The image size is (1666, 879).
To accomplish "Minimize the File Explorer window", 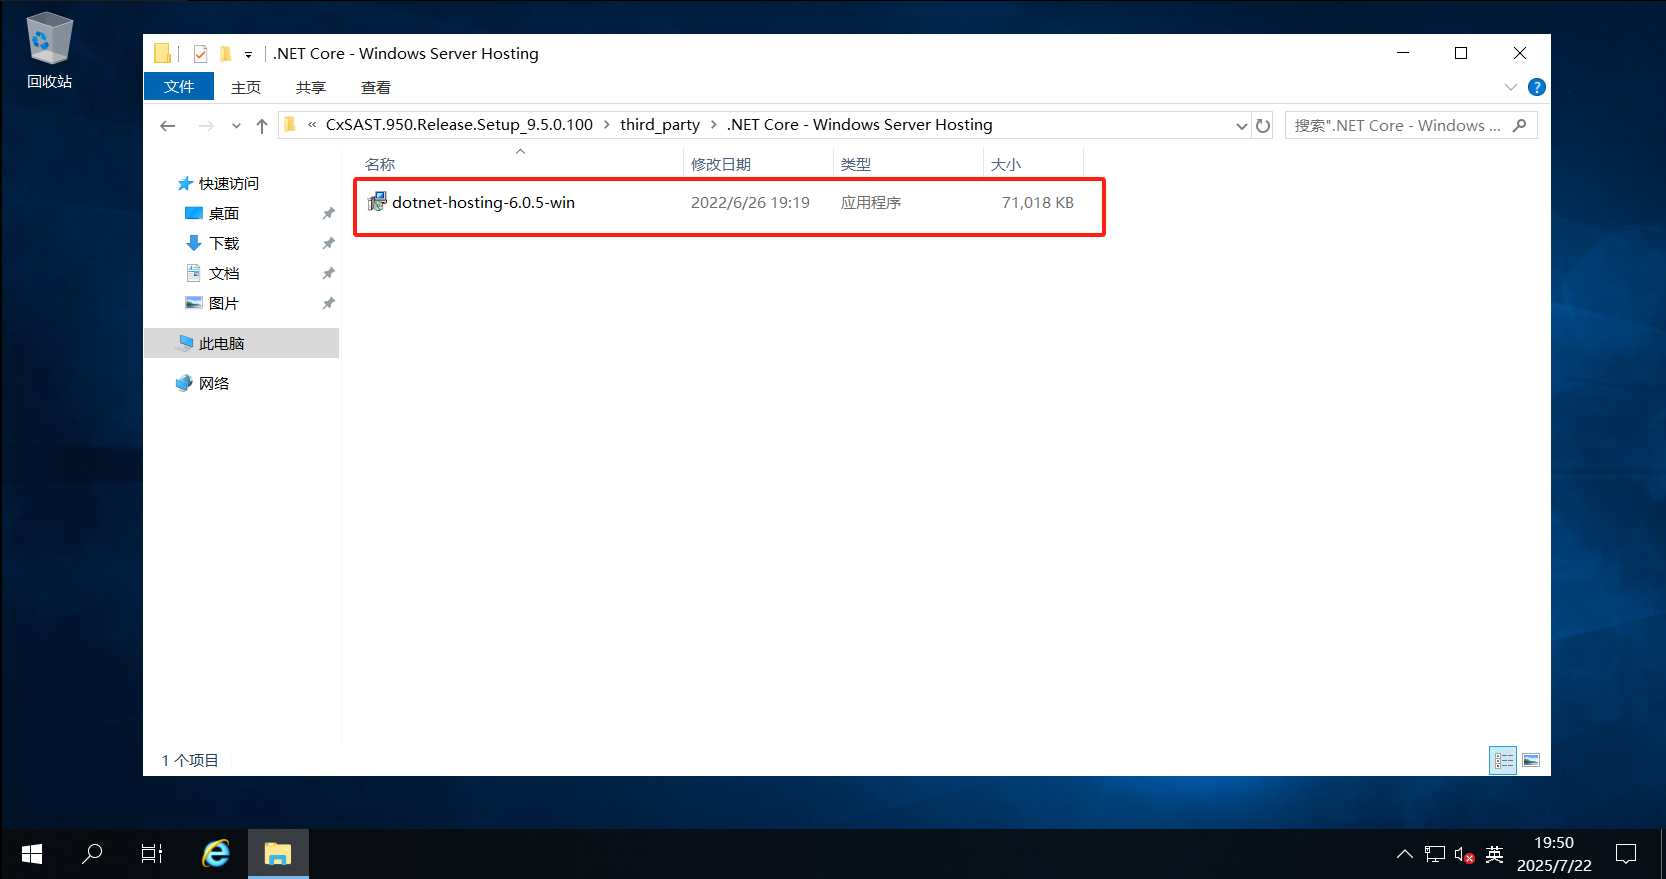I will pos(1403,53).
